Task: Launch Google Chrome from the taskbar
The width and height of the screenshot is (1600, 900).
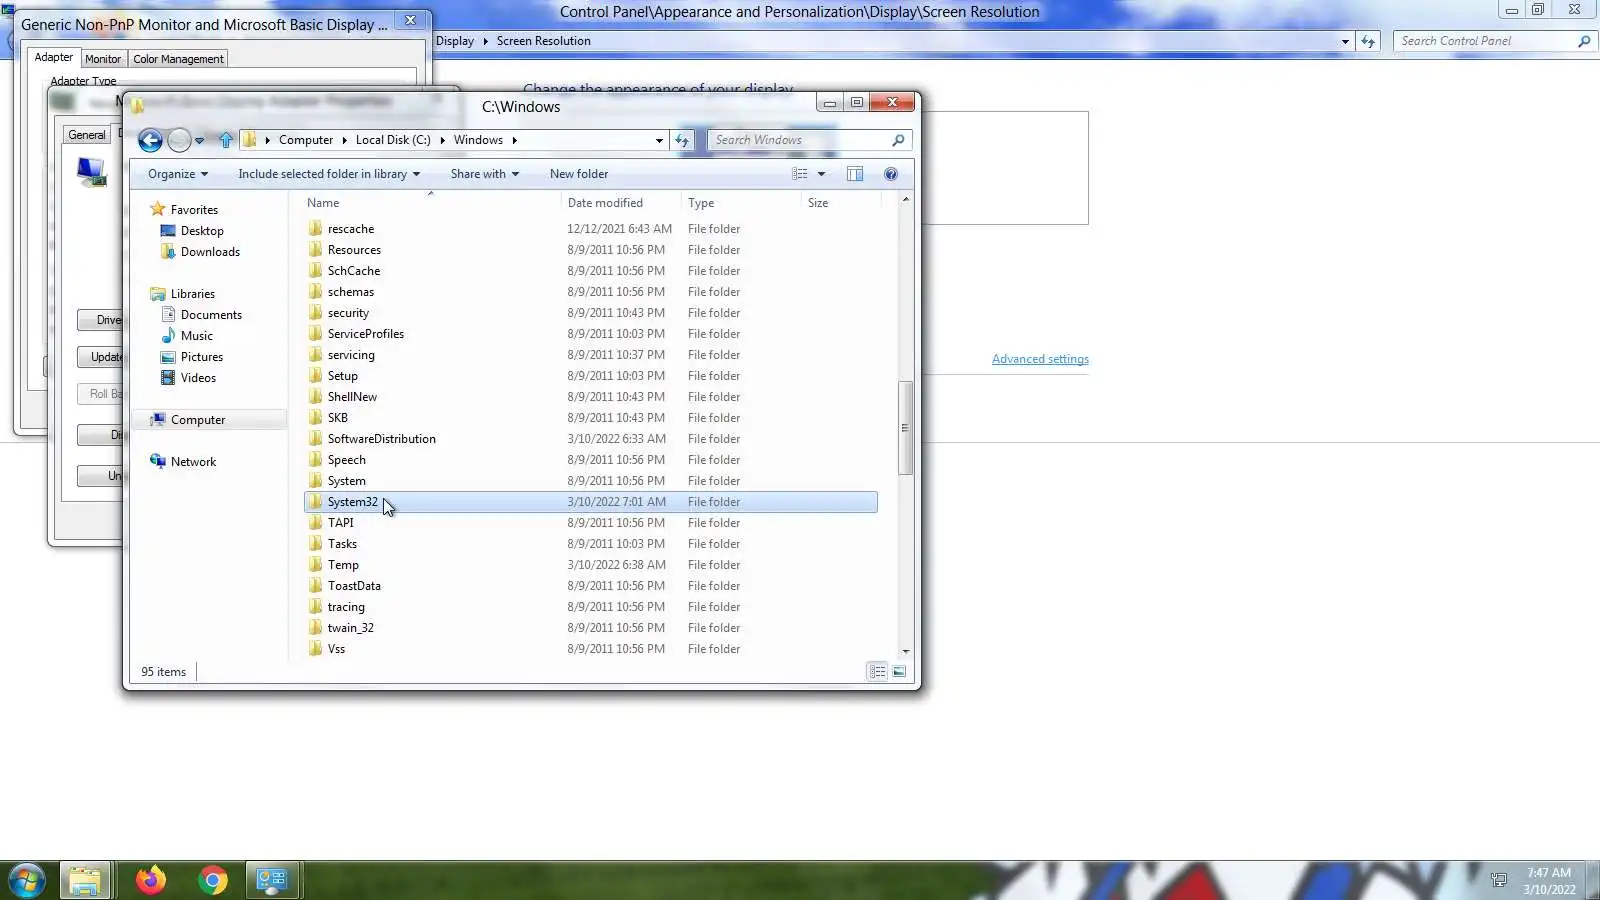Action: pyautogui.click(x=212, y=881)
